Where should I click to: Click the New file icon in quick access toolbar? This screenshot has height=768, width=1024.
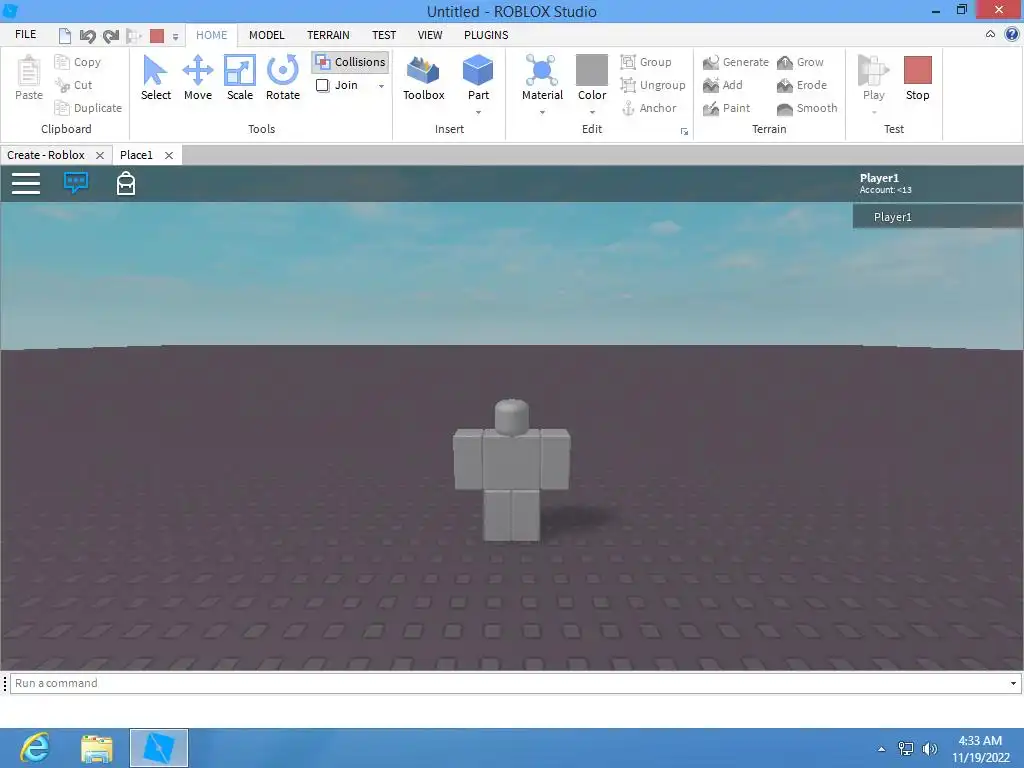coord(65,35)
